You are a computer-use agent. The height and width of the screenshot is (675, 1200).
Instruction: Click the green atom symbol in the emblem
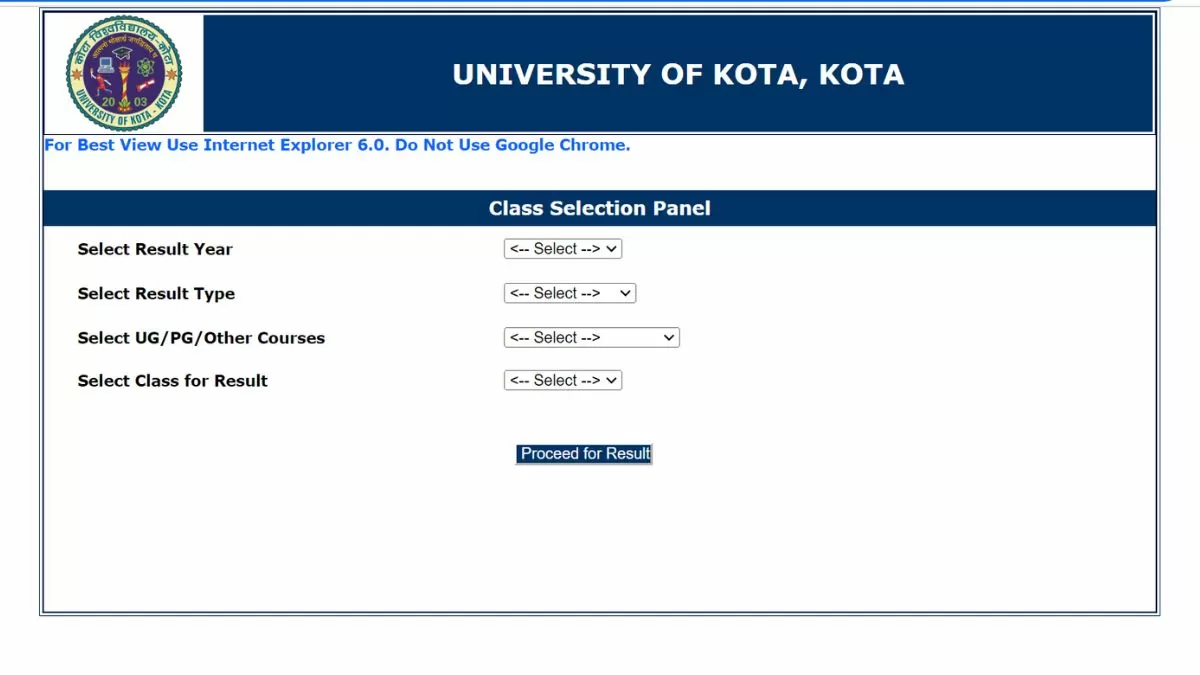146,67
